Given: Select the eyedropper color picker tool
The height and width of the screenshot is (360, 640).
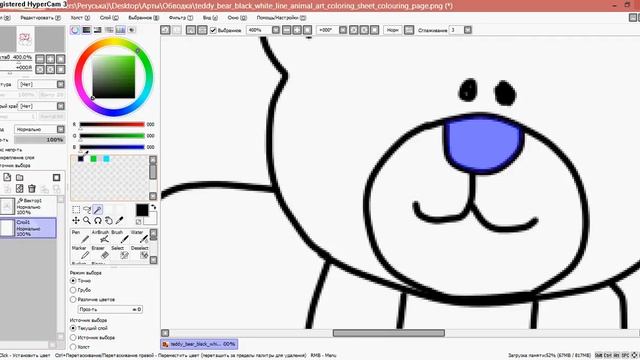Looking at the screenshot, I should 119,220.
